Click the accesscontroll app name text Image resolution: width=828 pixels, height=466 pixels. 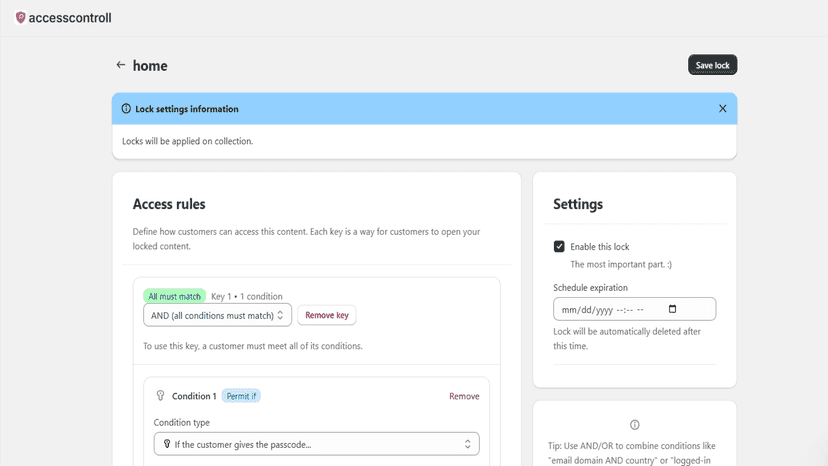tap(70, 18)
